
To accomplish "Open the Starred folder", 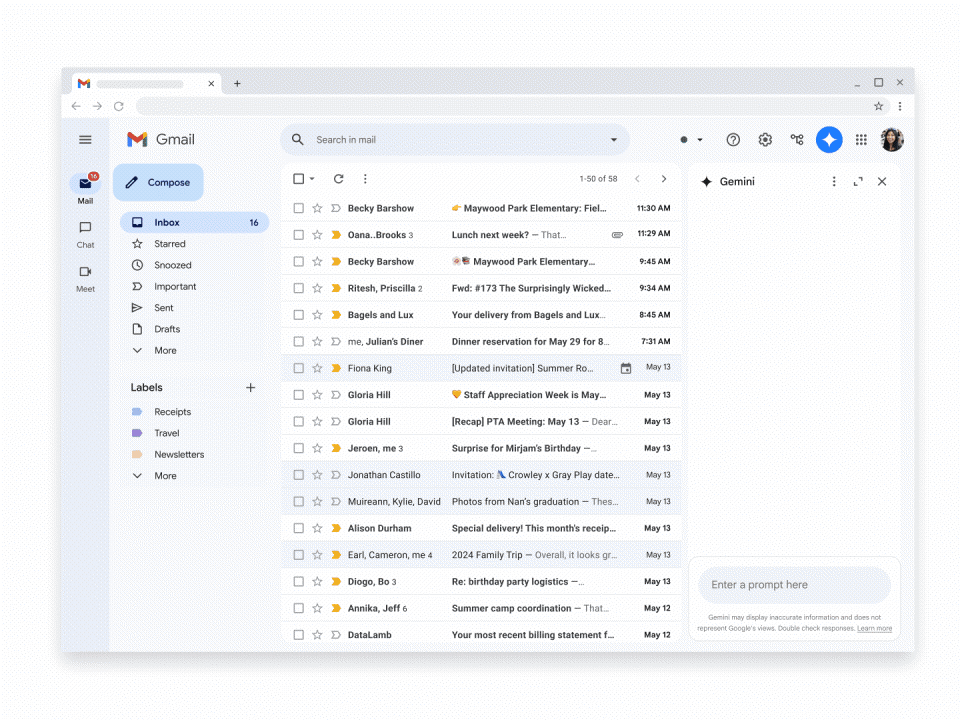I will [169, 244].
